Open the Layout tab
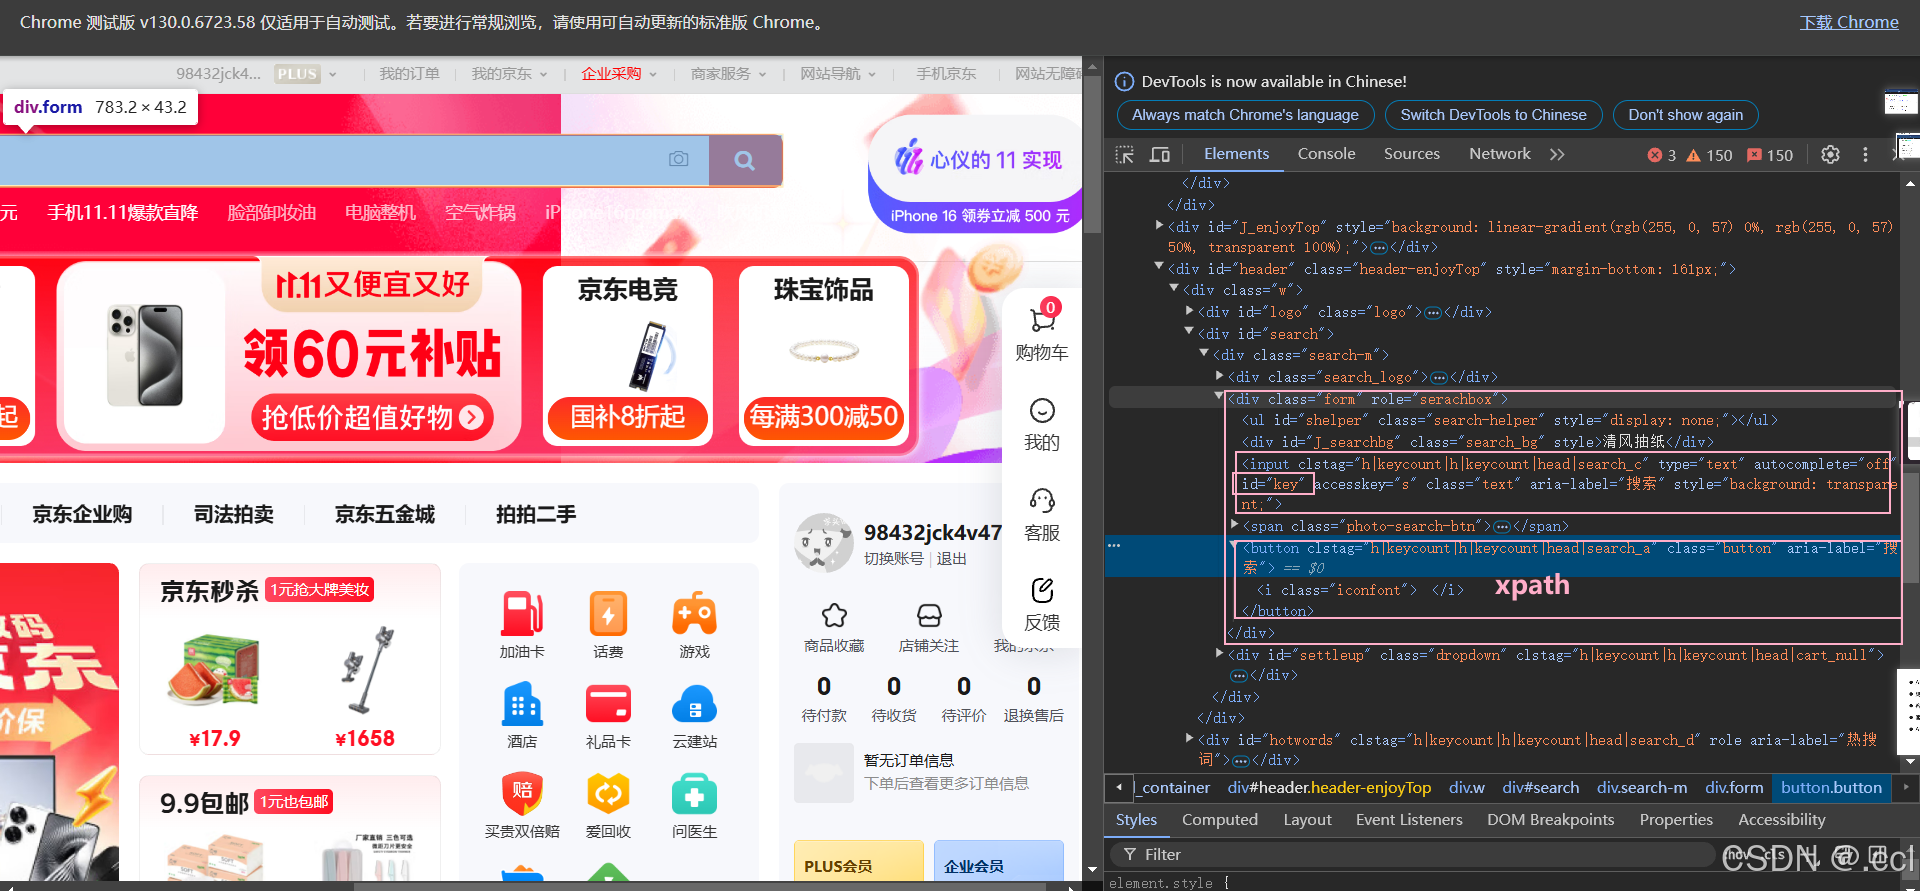 point(1307,820)
